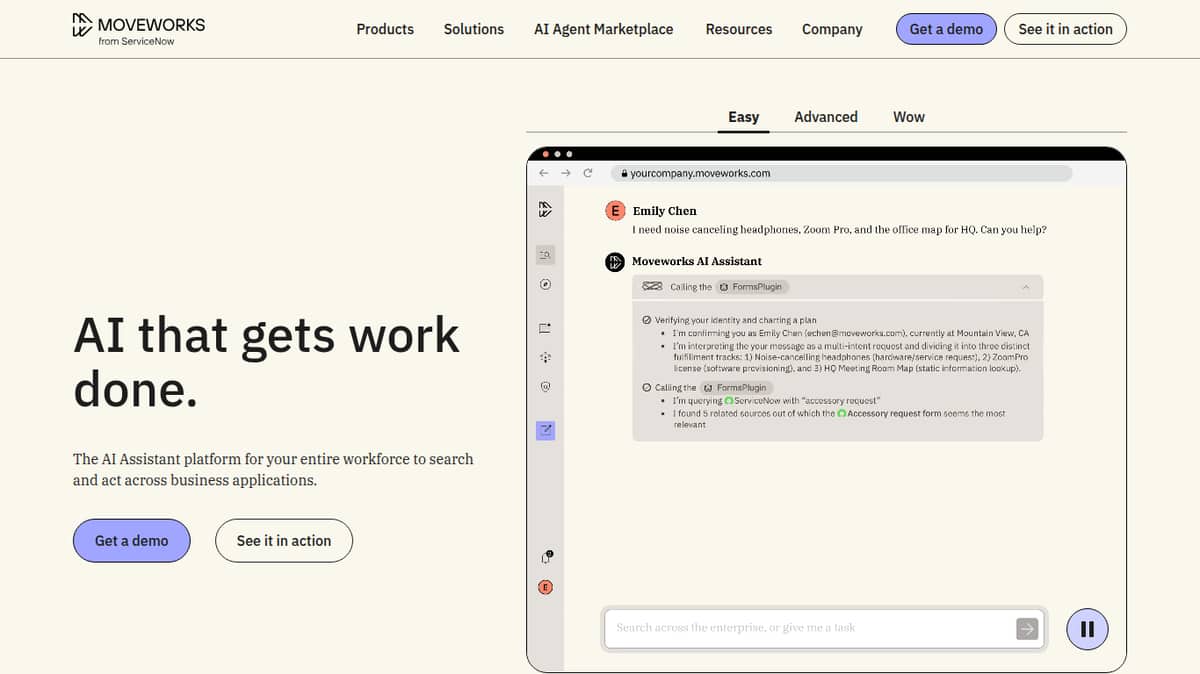Open the Products menu
Screen dimensions: 1200x674
(385, 29)
